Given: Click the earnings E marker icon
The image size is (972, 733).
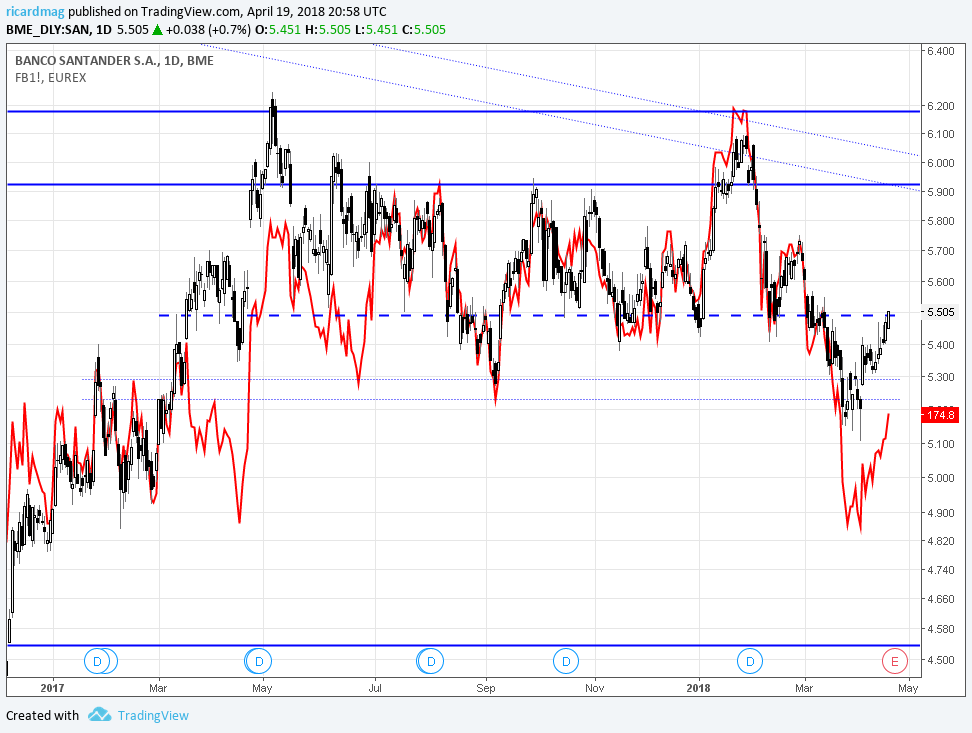Looking at the screenshot, I should 895,662.
